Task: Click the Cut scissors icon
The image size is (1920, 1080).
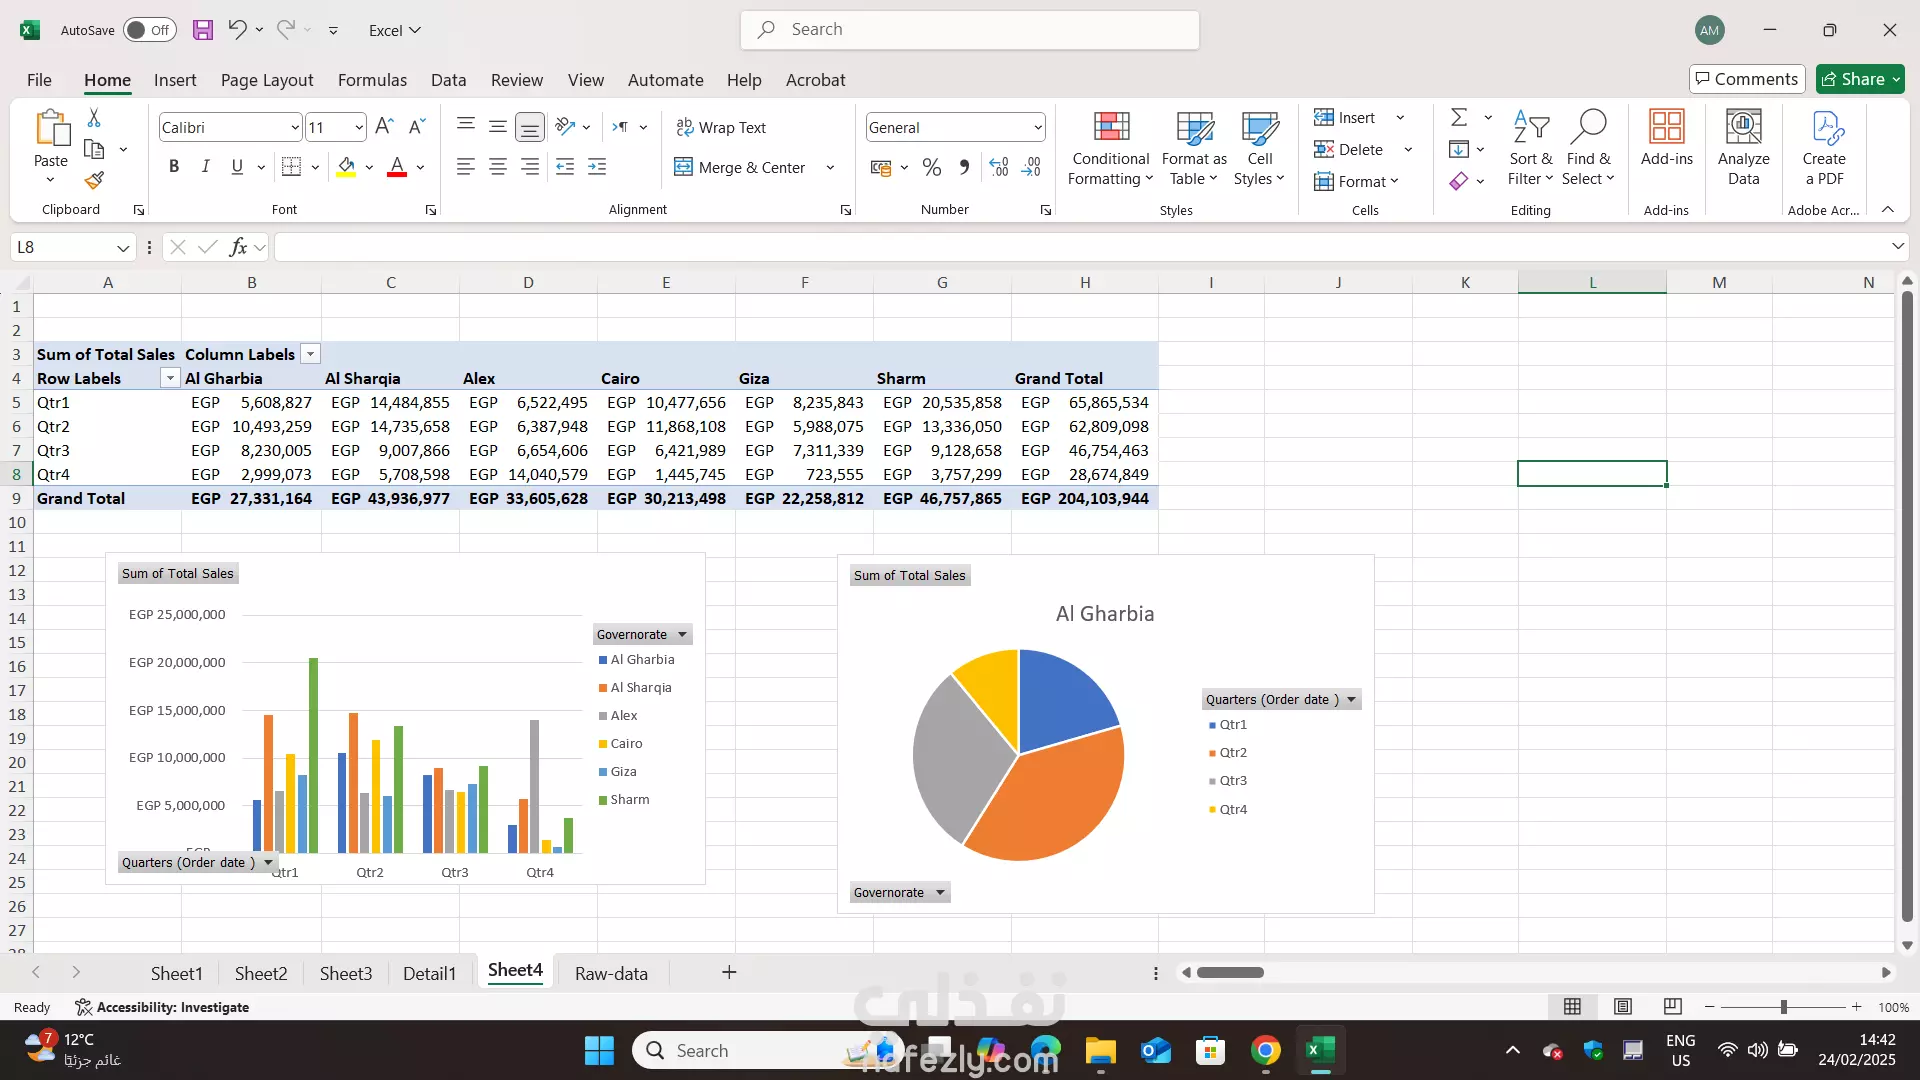Action: [94, 118]
